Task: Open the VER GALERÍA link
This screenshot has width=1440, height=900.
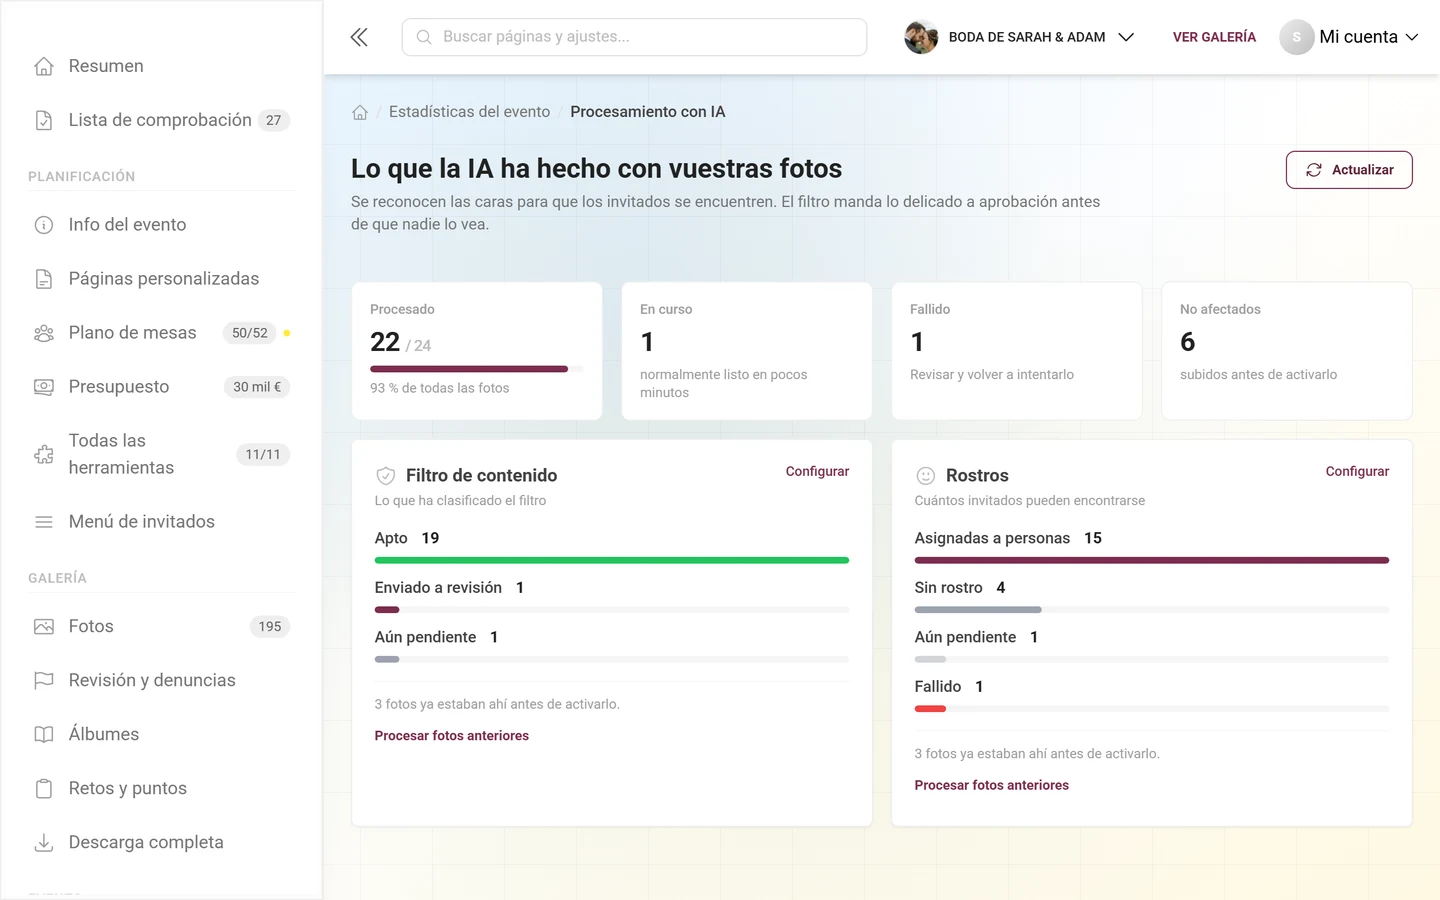Action: coord(1214,37)
